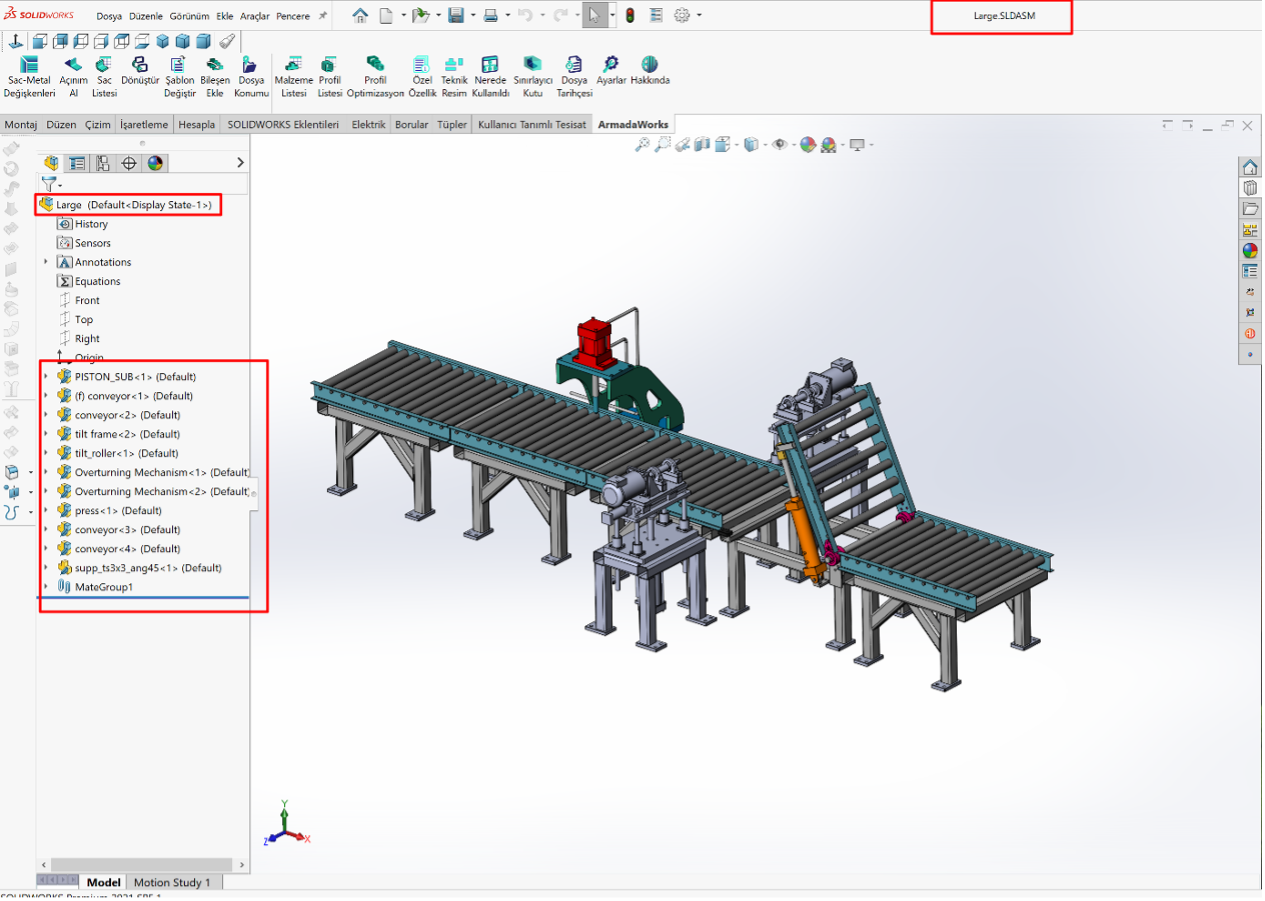Switch to DimXpertManager crosshair tab
Screen dimensions: 1265x901
[129, 163]
